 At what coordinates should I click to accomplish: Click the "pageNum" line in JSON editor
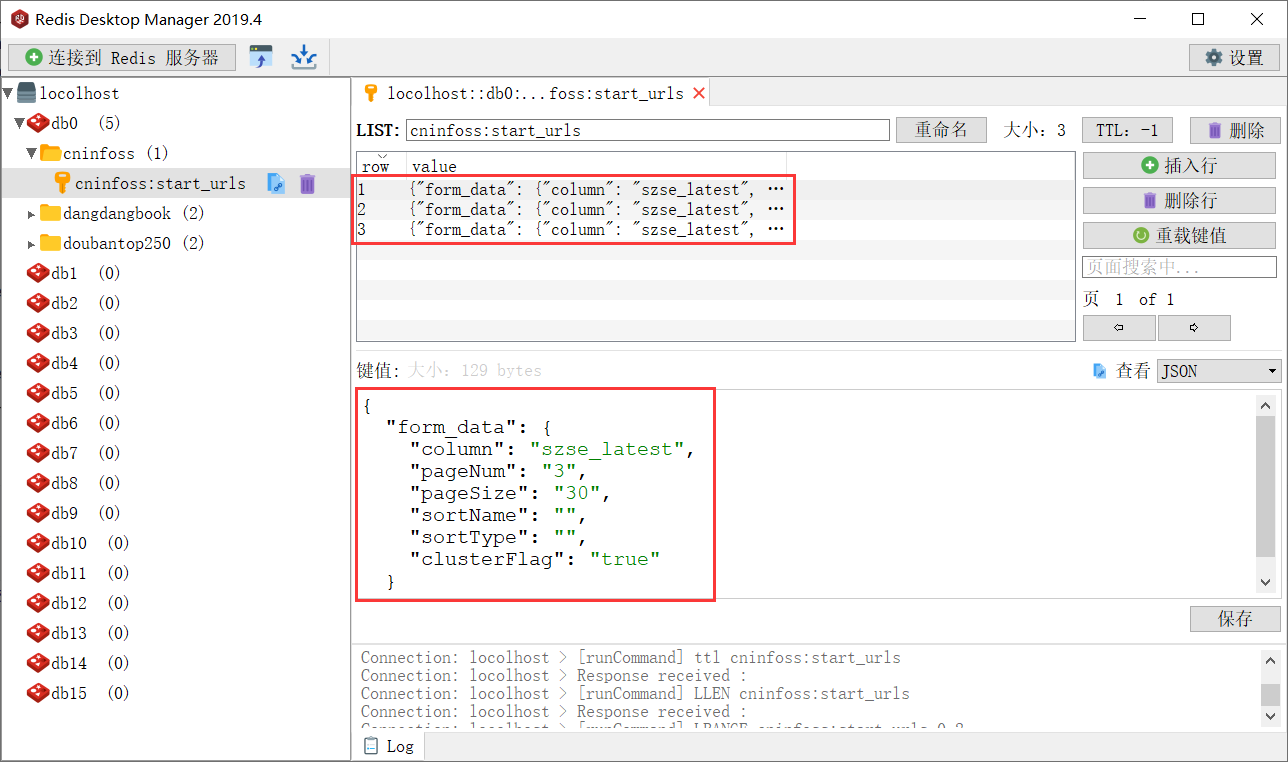(x=498, y=471)
